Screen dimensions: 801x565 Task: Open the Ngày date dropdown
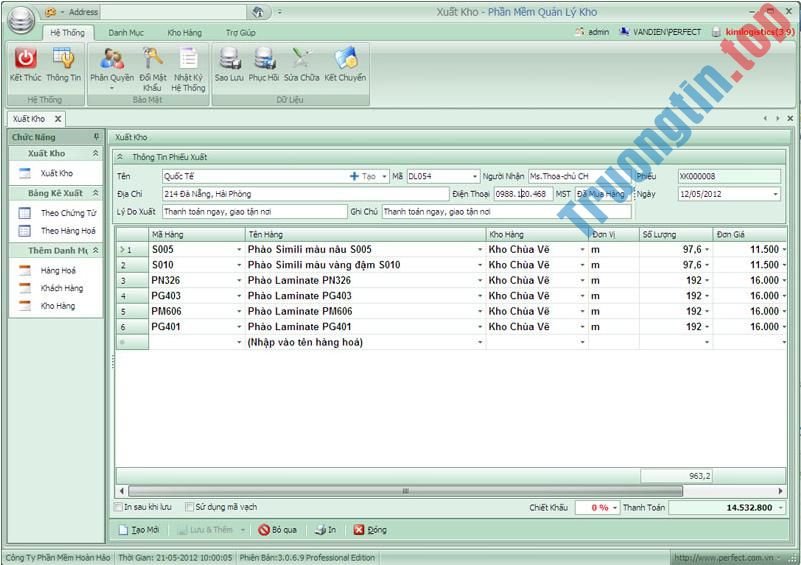775,194
